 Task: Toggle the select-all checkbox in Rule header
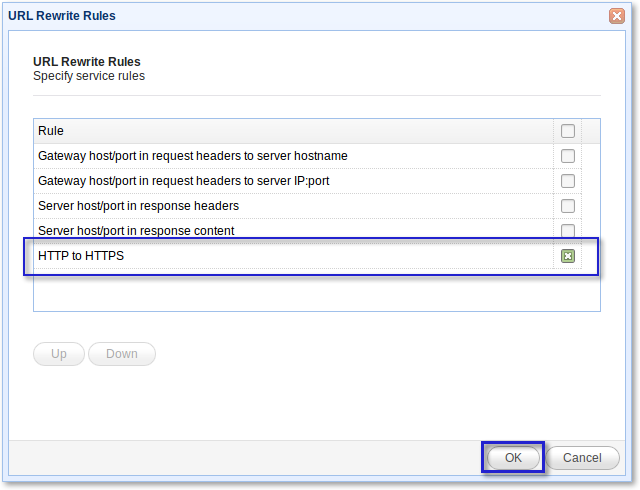tap(568, 131)
